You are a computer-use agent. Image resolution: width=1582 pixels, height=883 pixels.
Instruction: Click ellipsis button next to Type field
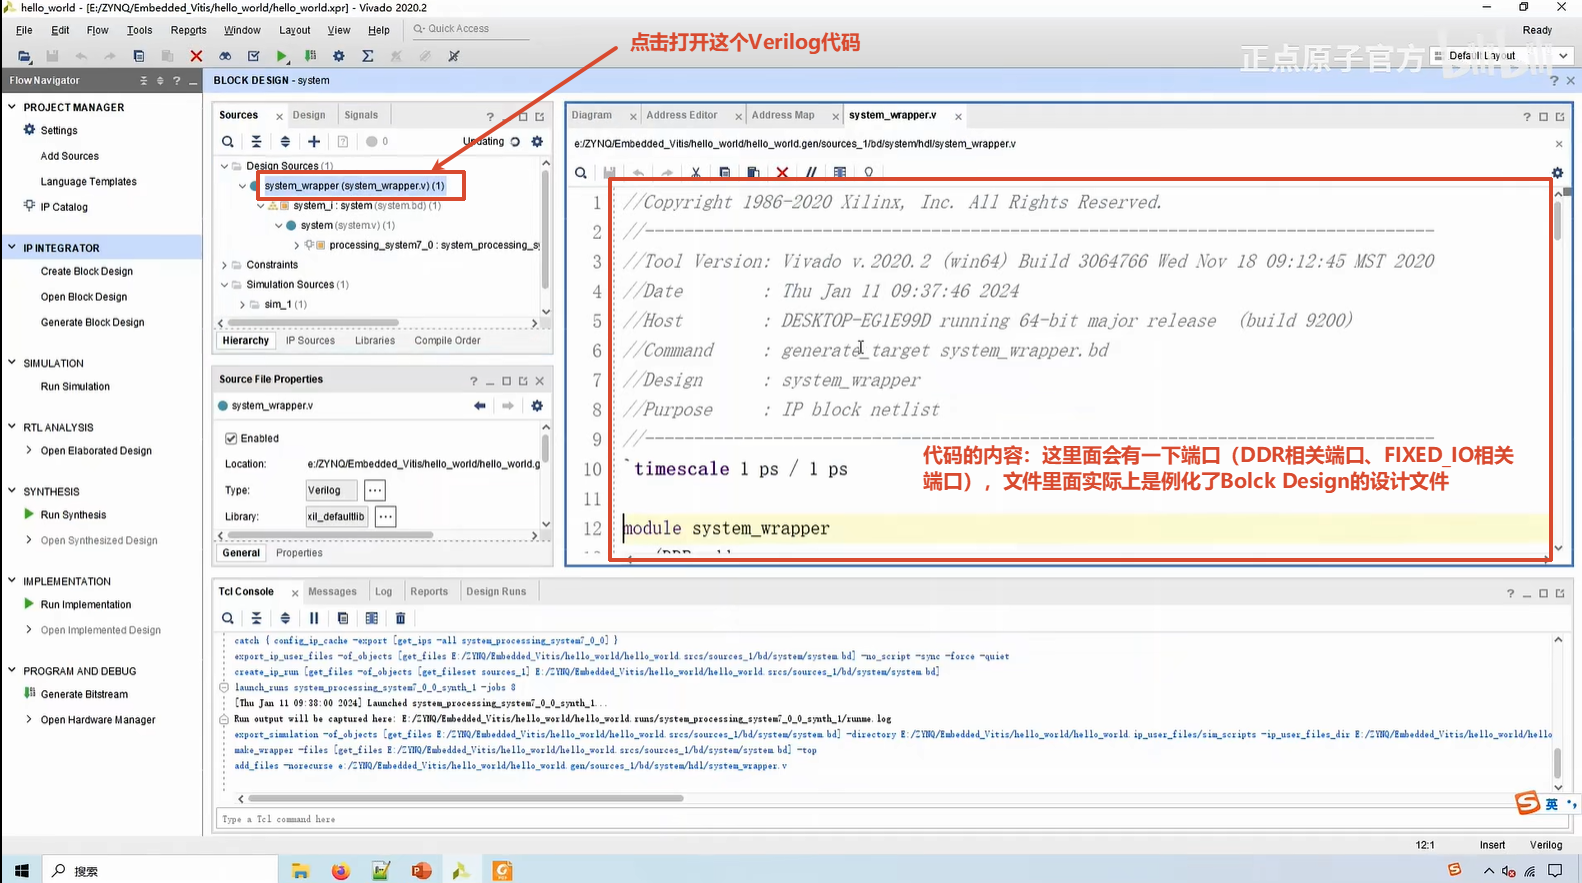coord(375,490)
